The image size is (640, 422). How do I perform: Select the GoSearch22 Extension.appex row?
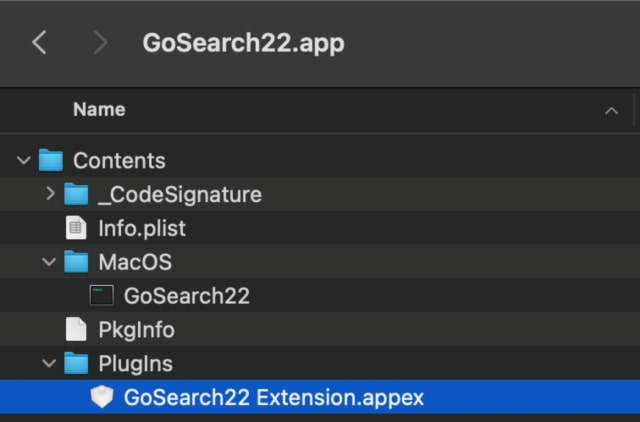tap(320, 397)
